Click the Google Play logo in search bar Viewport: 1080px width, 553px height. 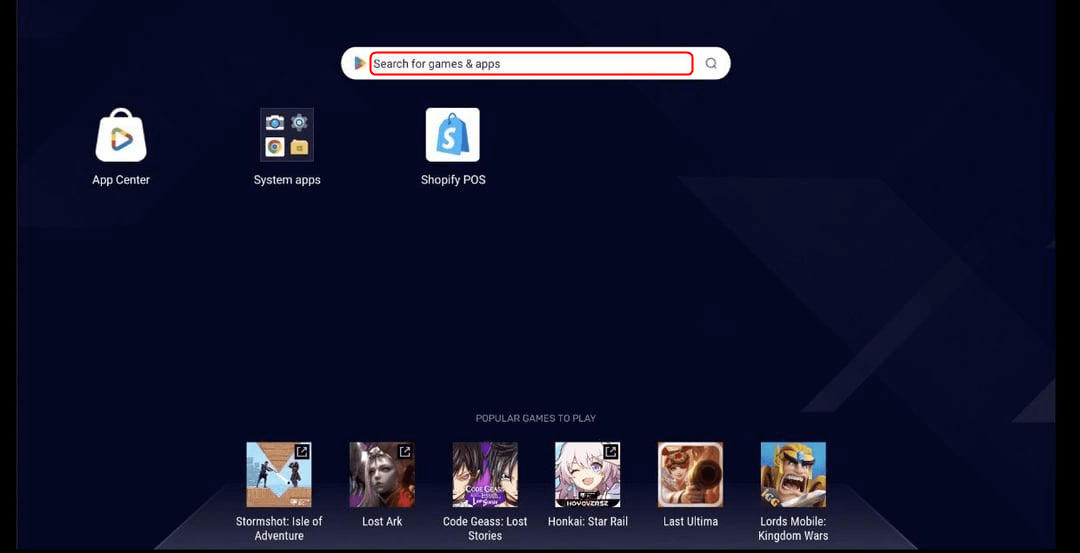[359, 64]
